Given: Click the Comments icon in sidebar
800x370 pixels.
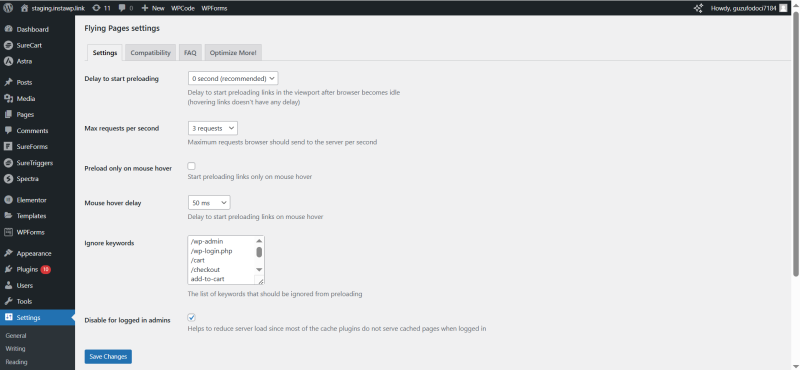Looking at the screenshot, I should [x=8, y=131].
